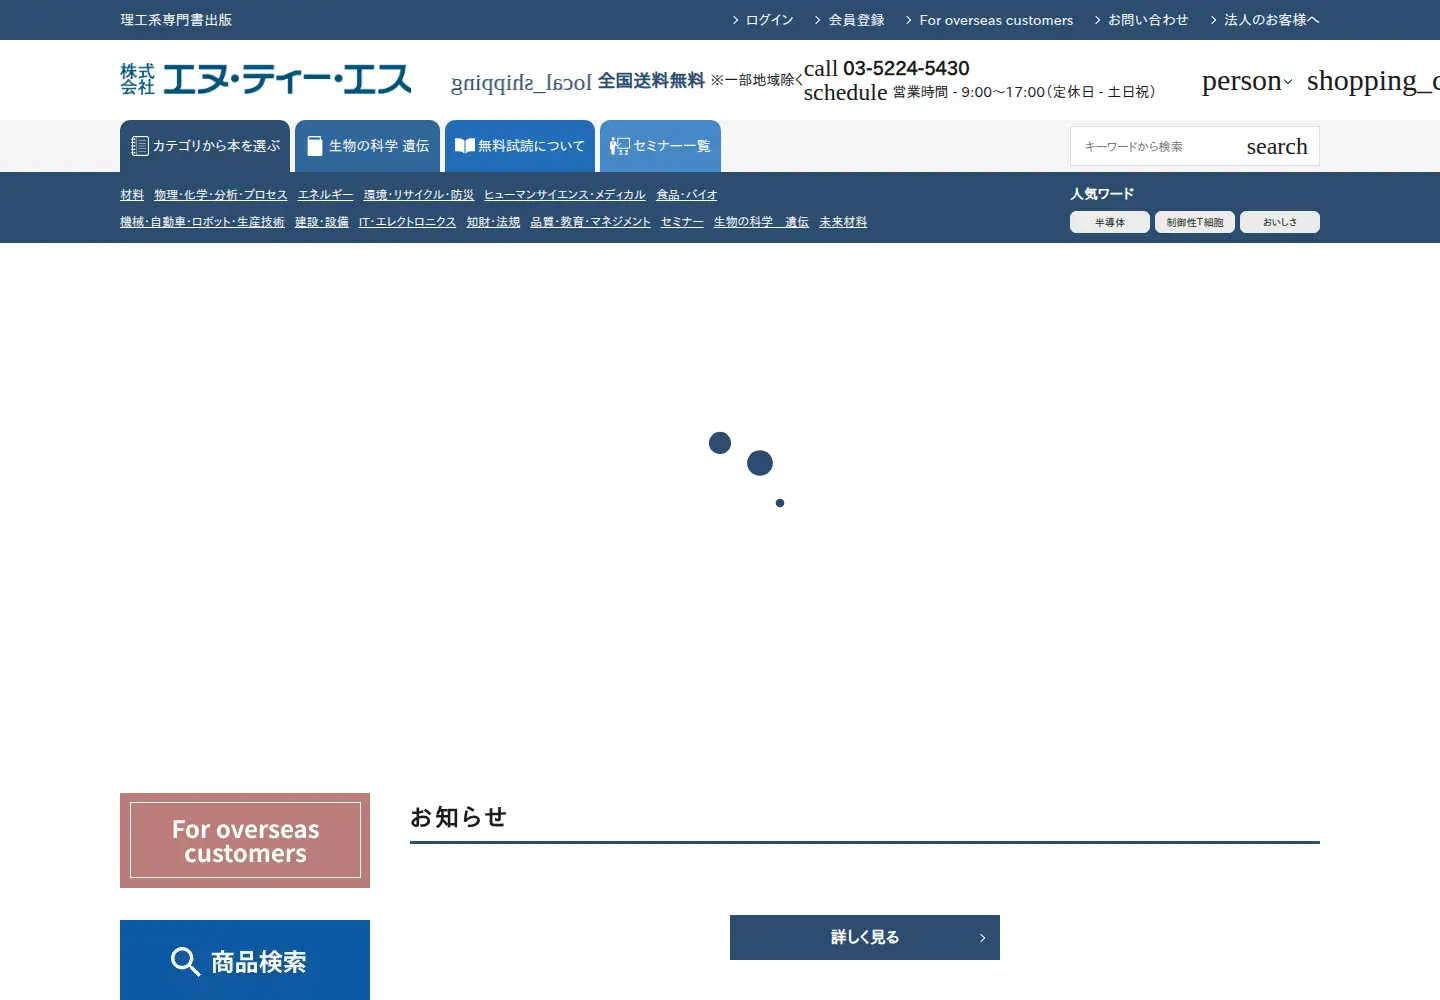Select the 無料試読について tab
Viewport: 1440px width, 1000px height.
(x=520, y=146)
